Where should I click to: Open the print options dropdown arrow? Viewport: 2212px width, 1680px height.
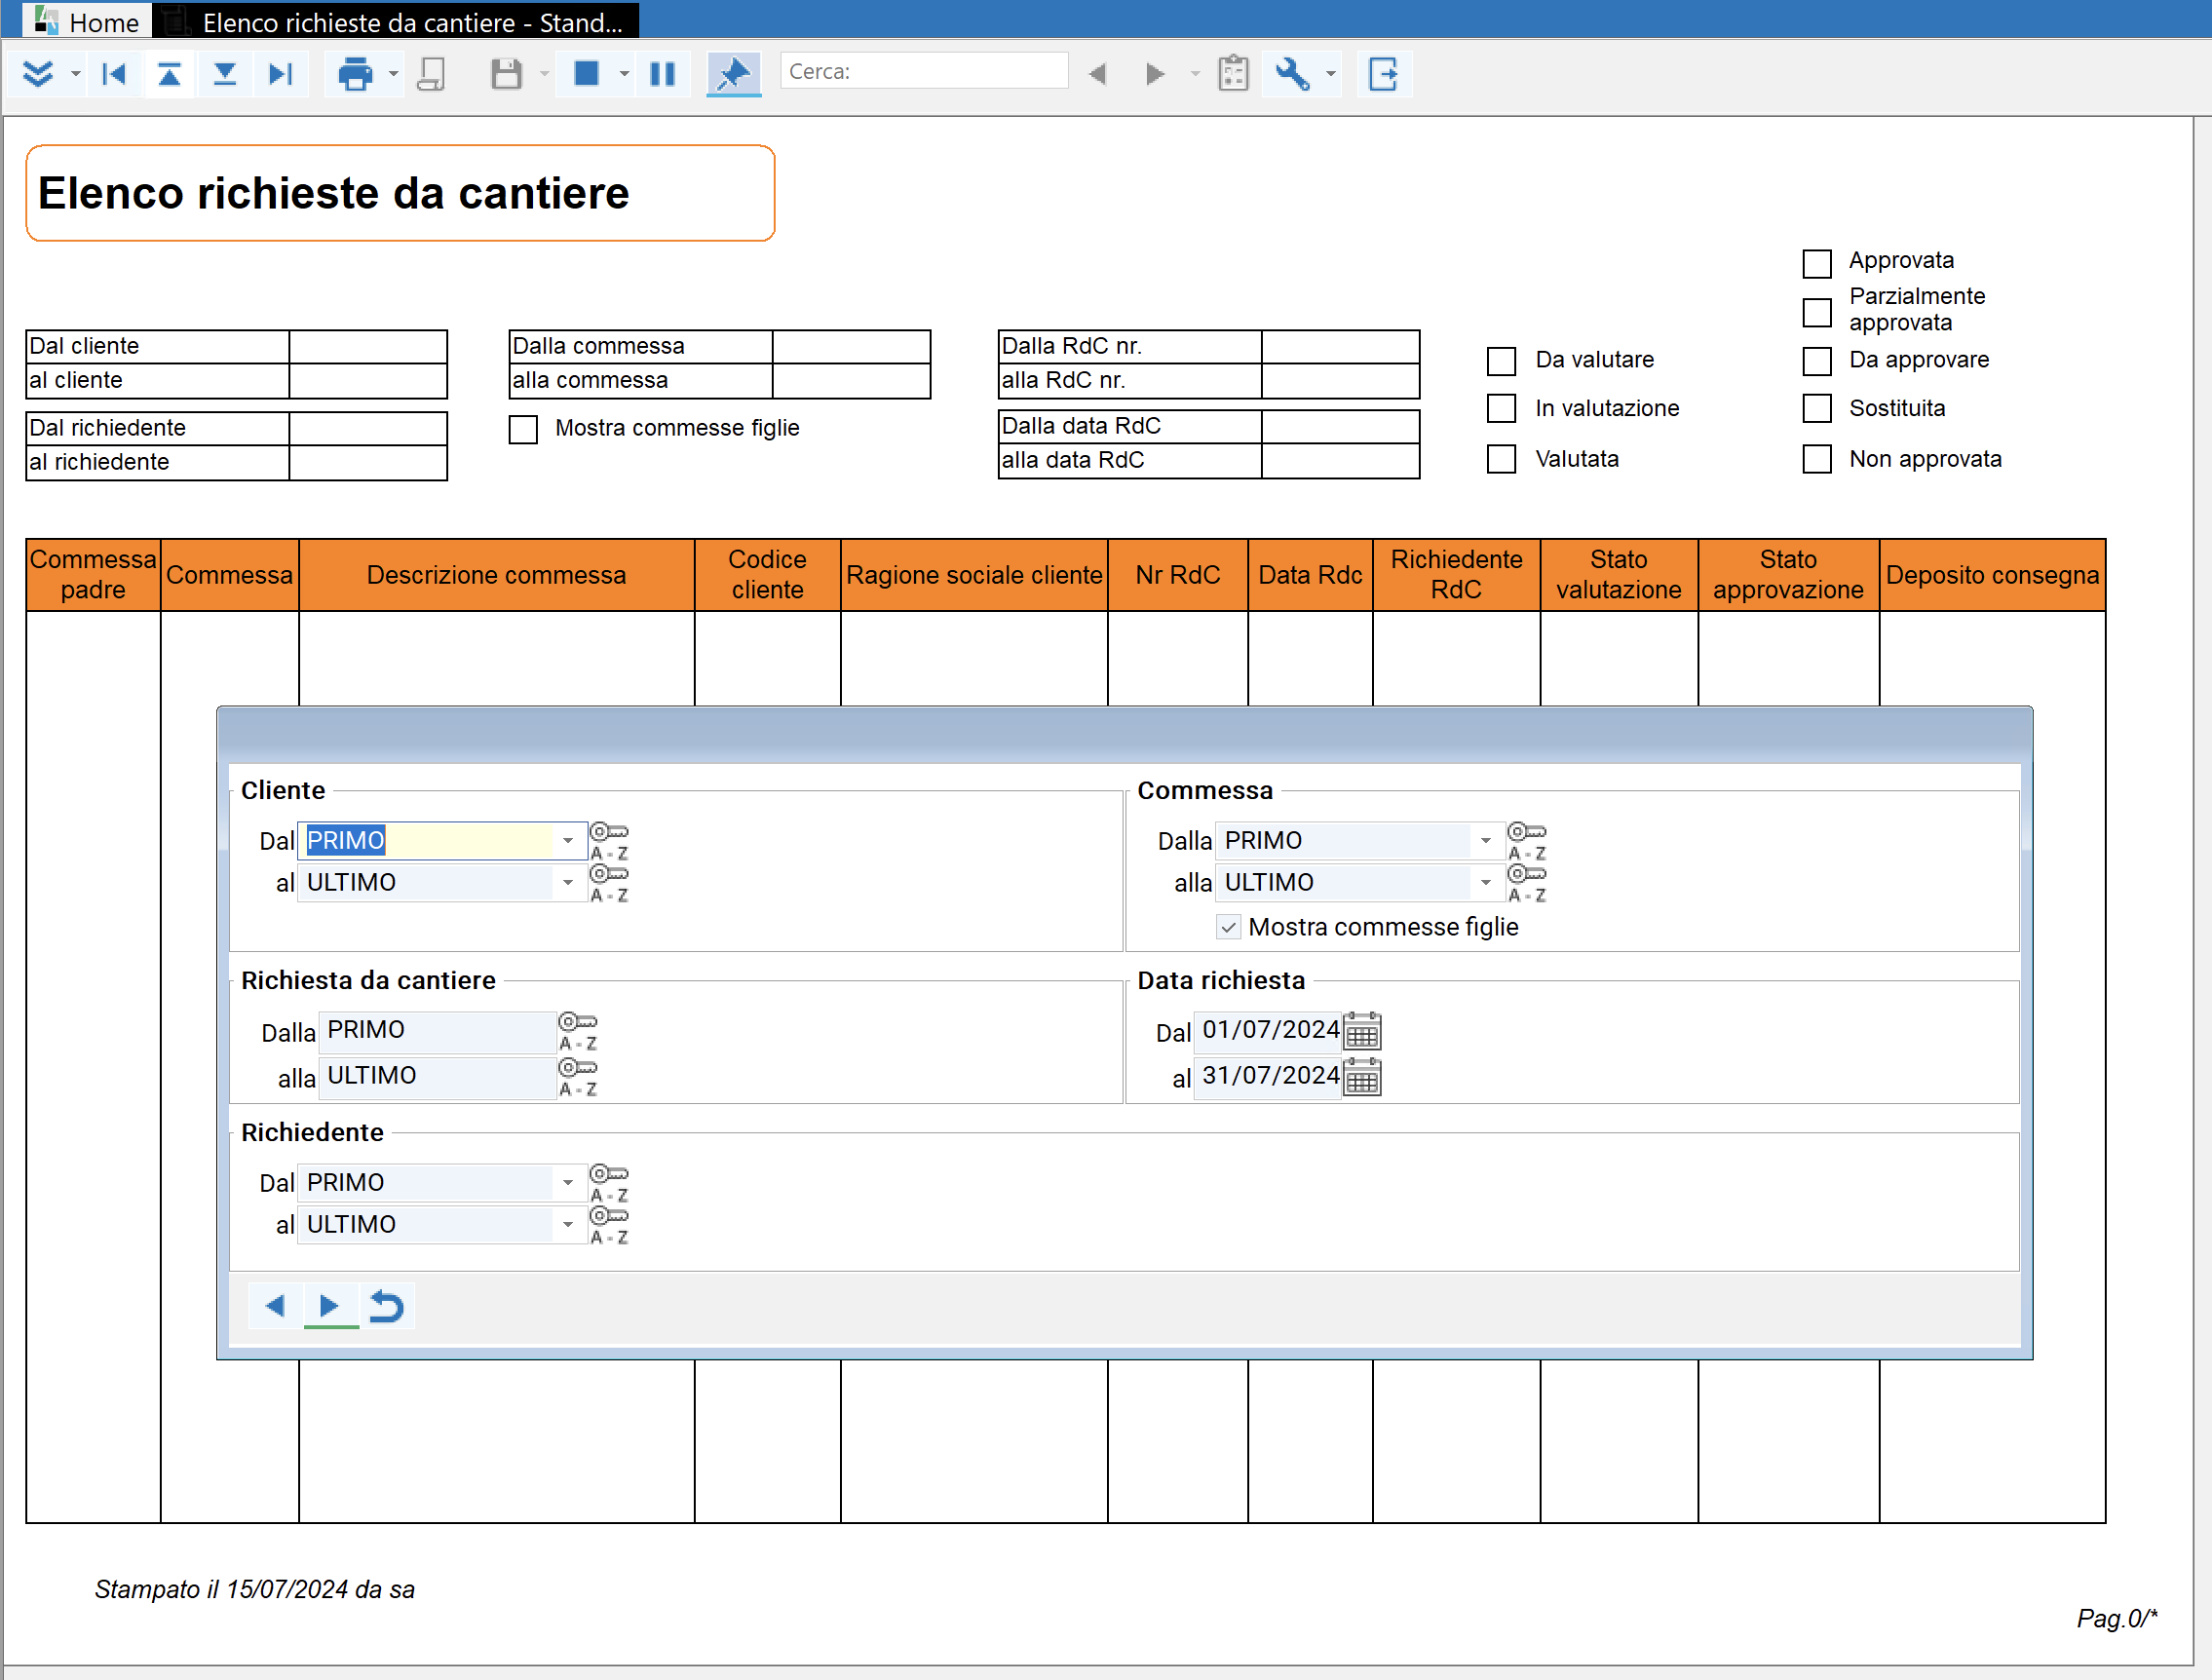[x=393, y=74]
